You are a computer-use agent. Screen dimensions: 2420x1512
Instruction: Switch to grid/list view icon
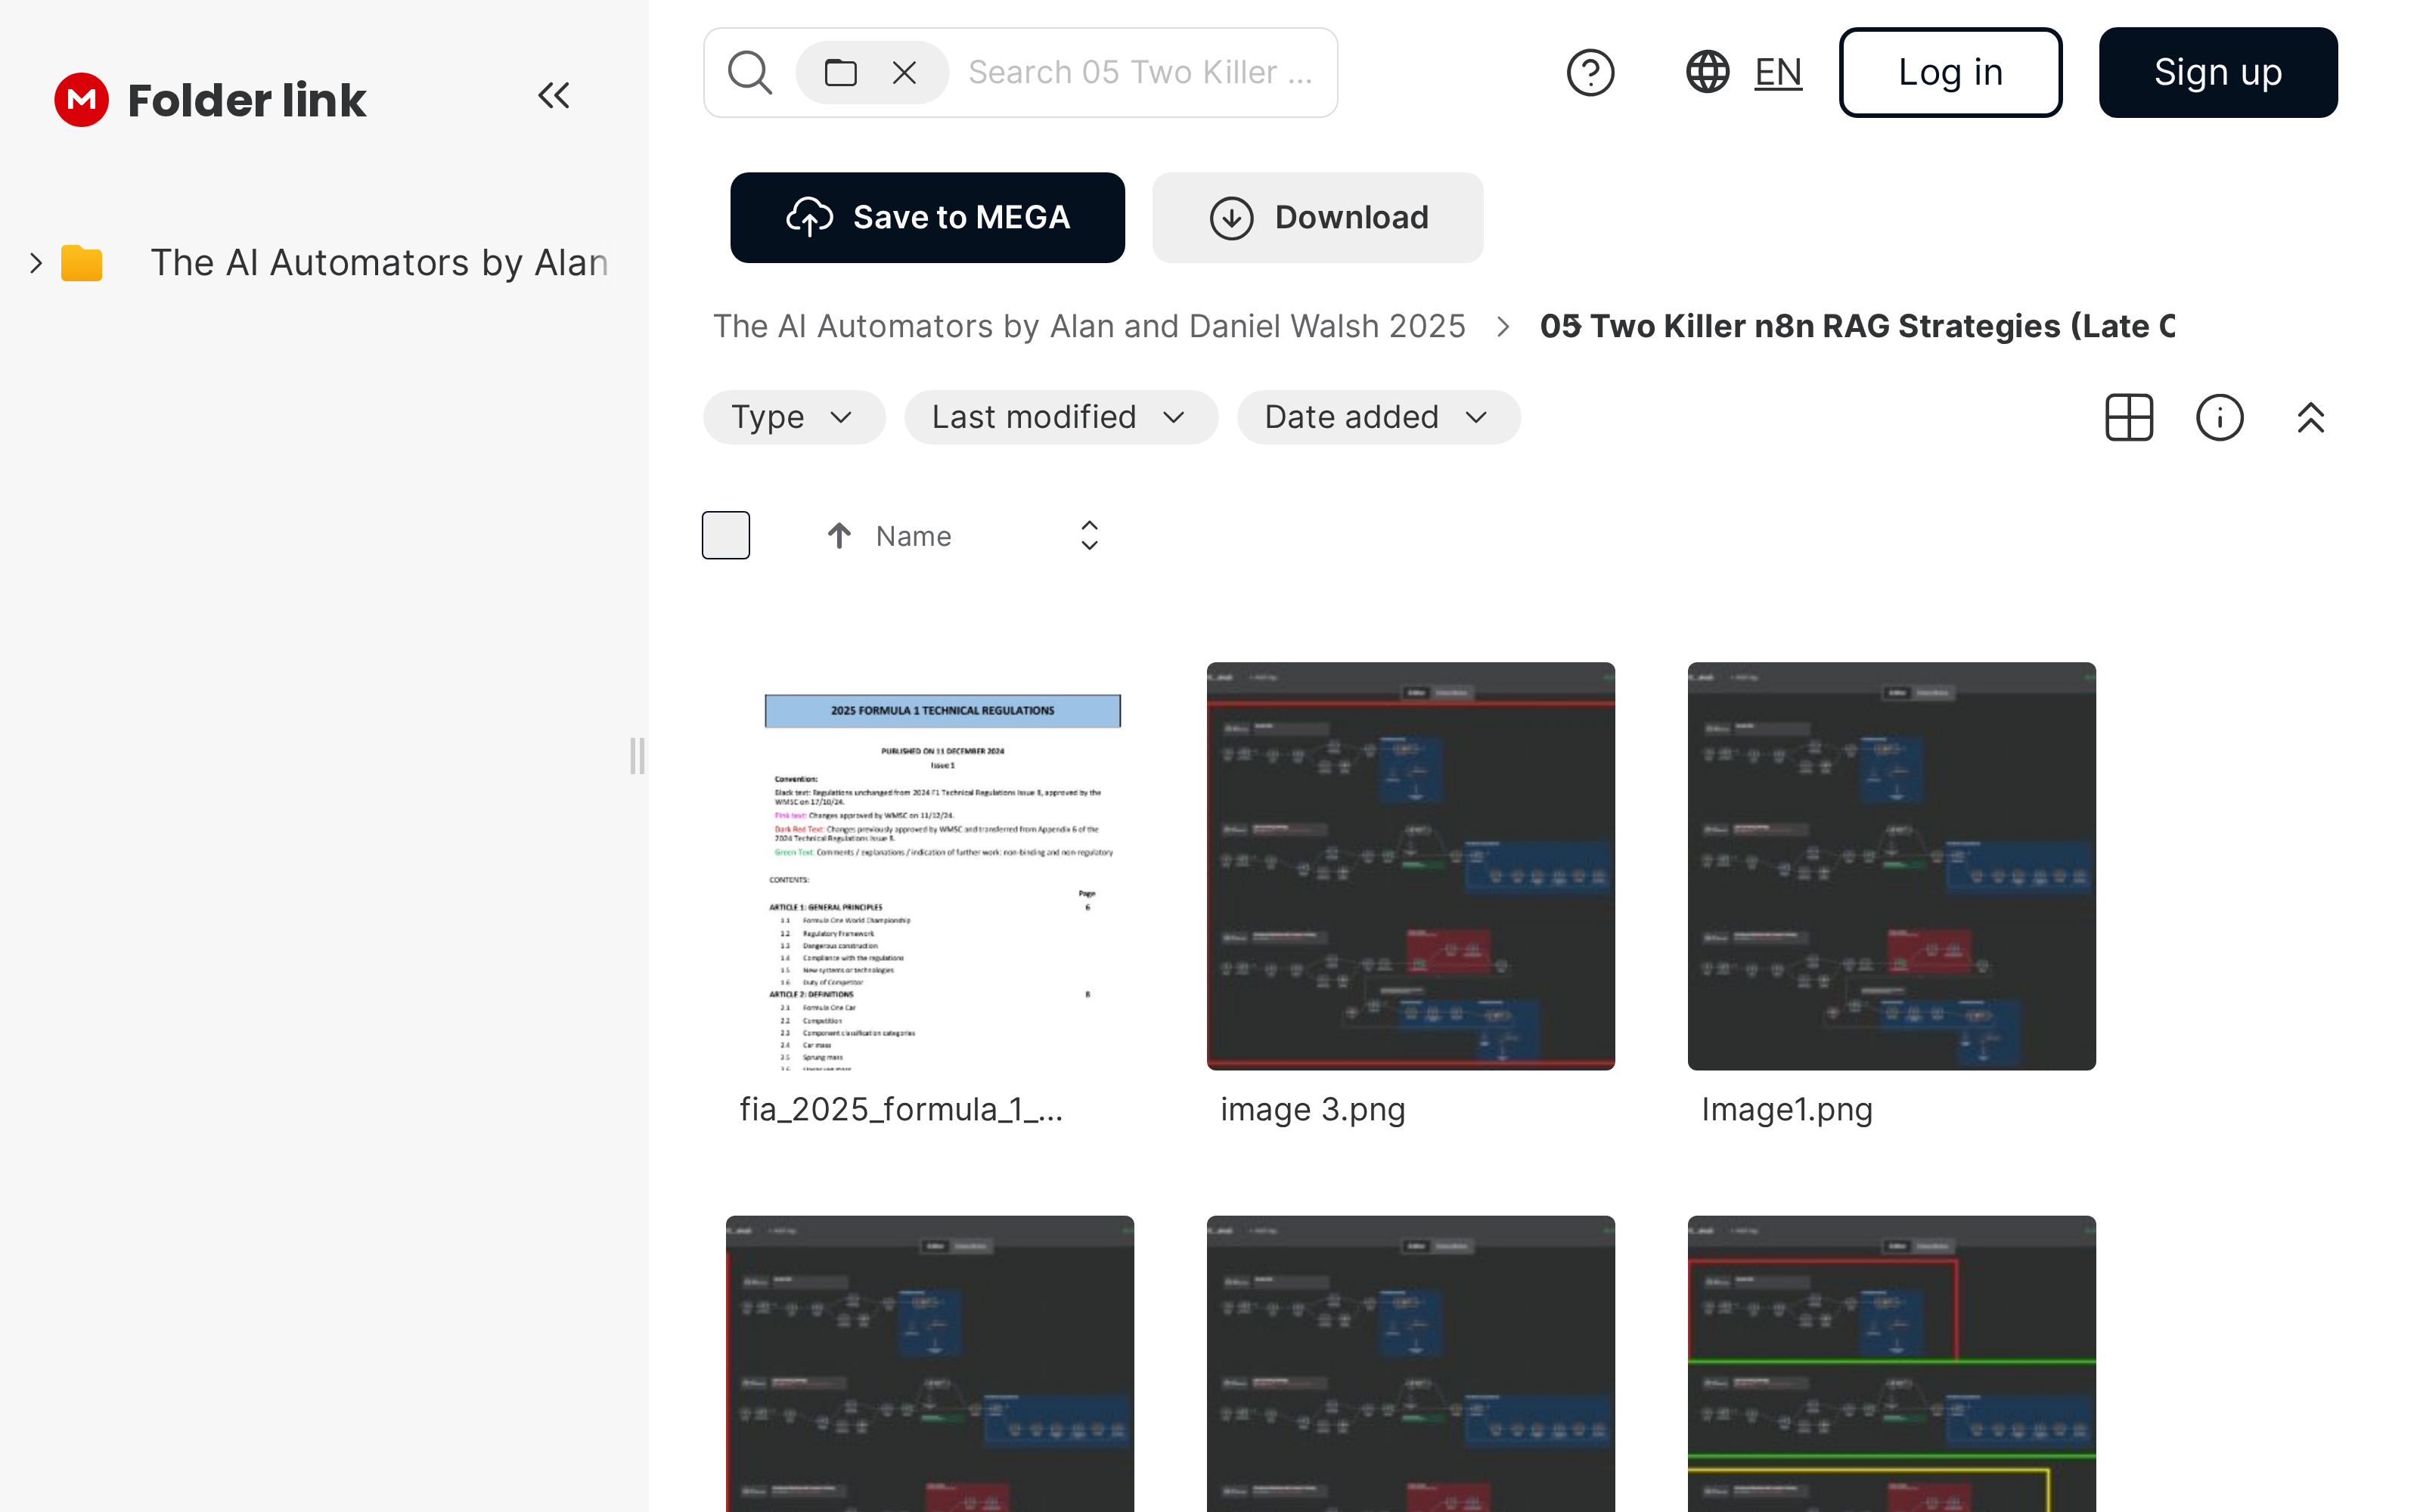pos(2129,417)
